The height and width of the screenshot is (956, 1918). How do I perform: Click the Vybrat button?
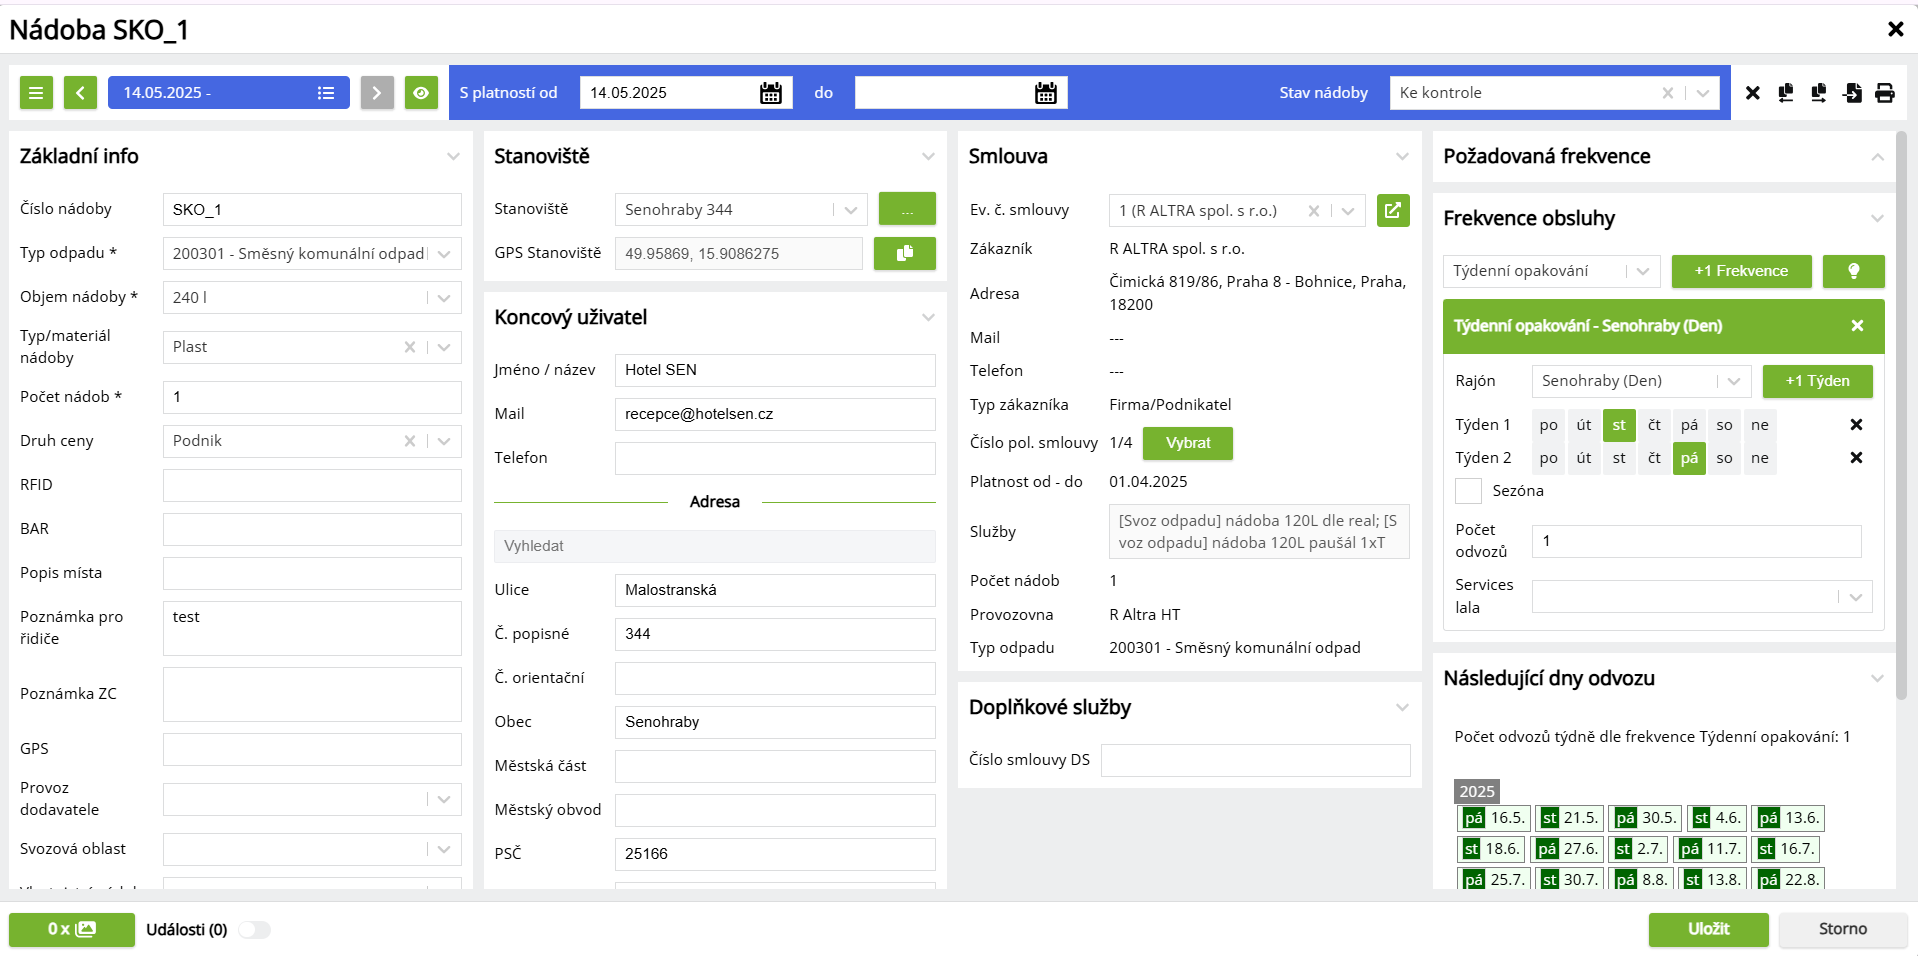(1187, 443)
